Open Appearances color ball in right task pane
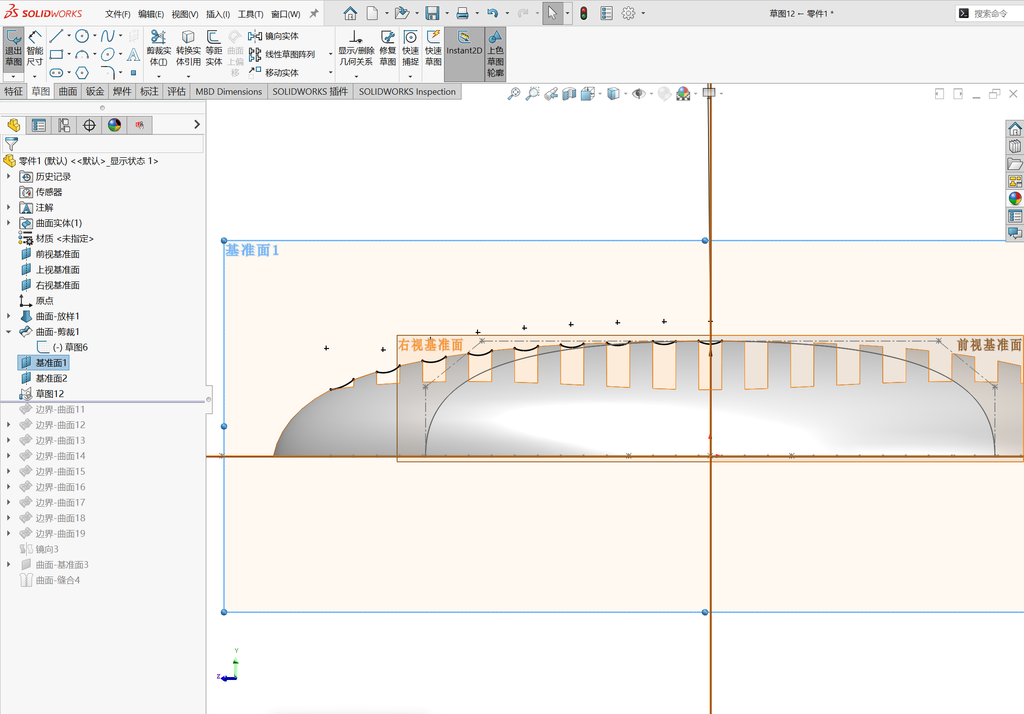Viewport: 1024px width, 714px height. click(1015, 199)
